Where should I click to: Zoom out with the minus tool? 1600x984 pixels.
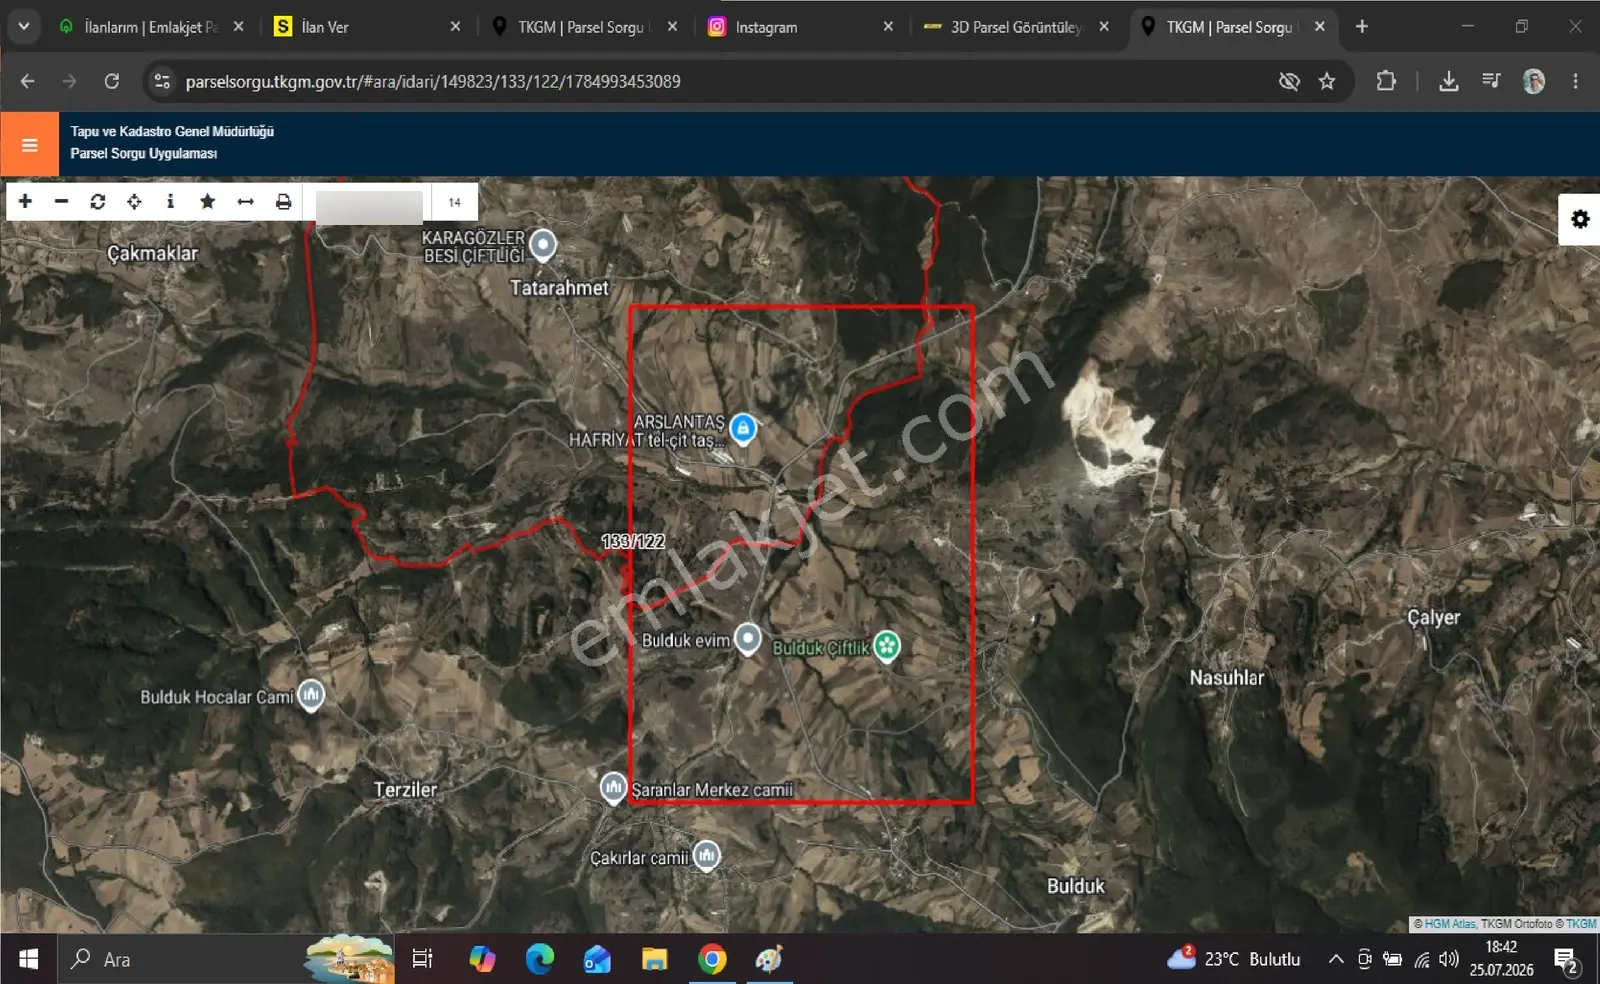click(x=61, y=201)
